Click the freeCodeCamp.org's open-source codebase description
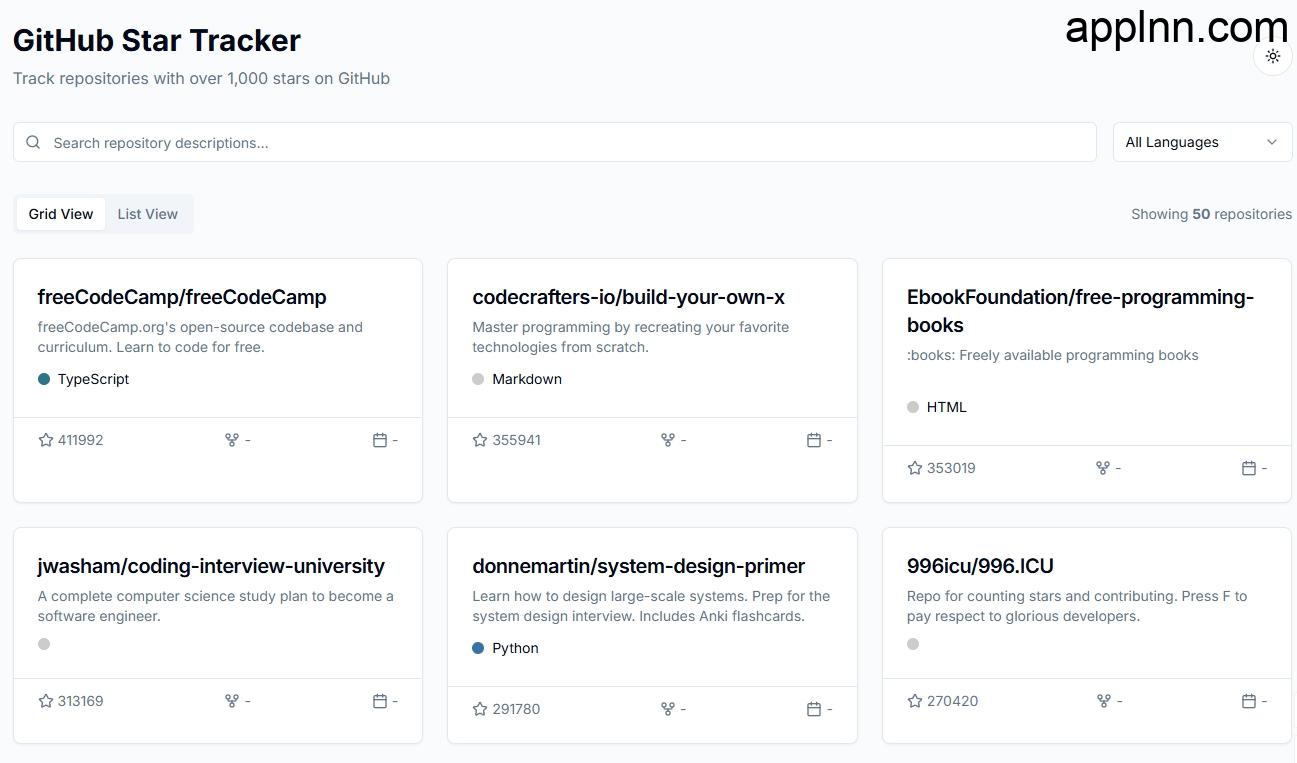The height and width of the screenshot is (763, 1297). tap(200, 337)
